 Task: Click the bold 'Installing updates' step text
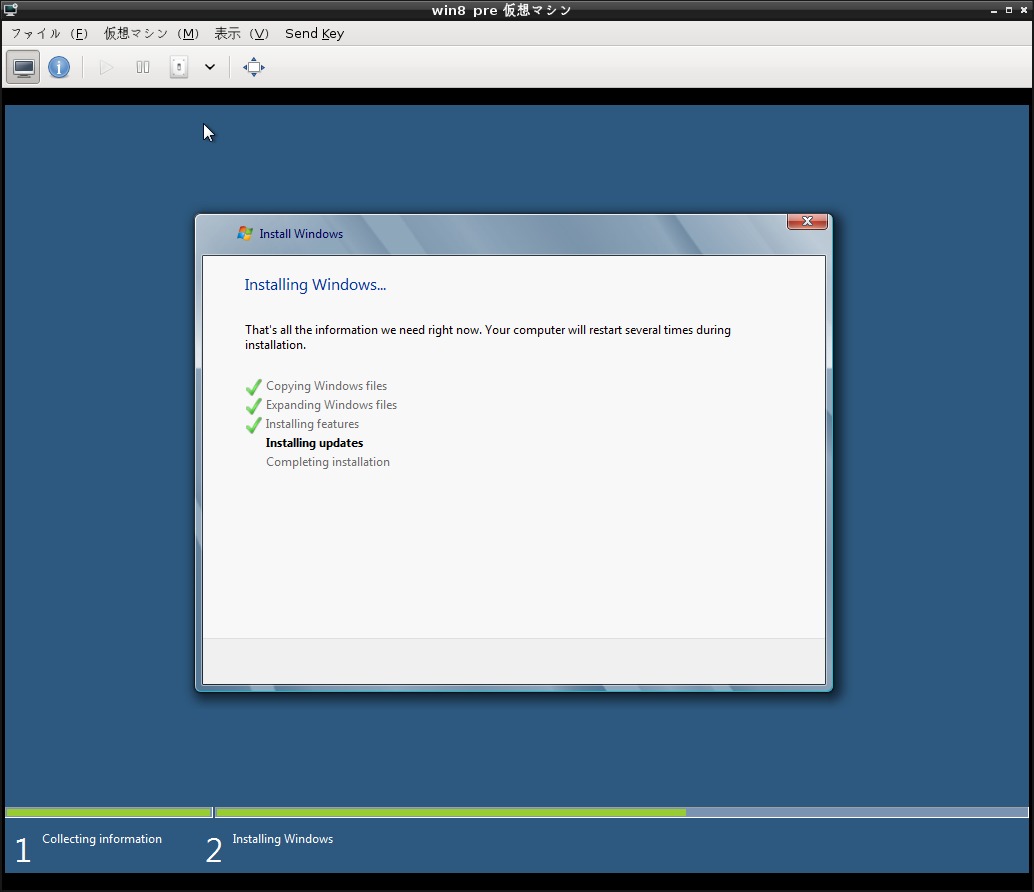click(x=315, y=443)
